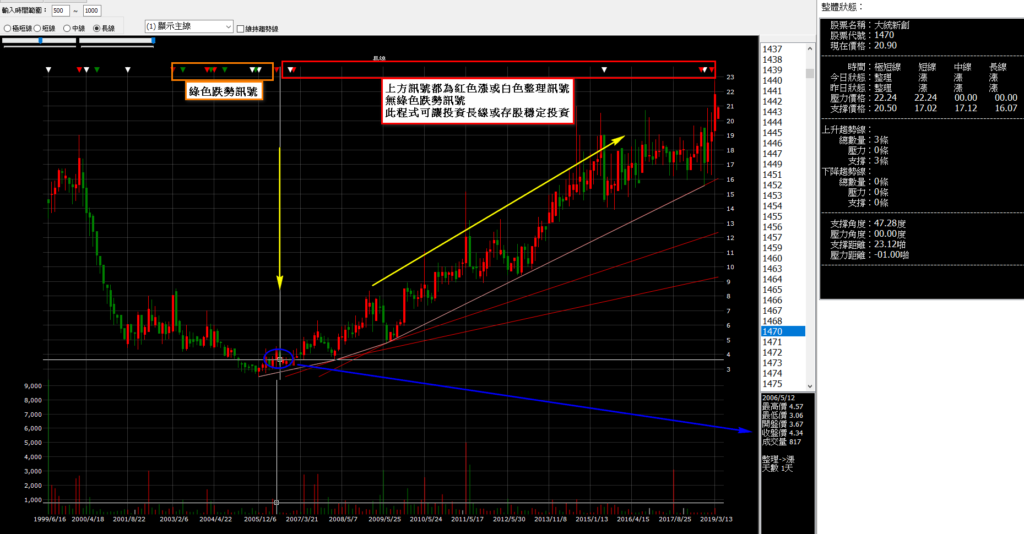The image size is (1024, 534).
Task: Select stock code 1452 in list
Action: click(782, 185)
